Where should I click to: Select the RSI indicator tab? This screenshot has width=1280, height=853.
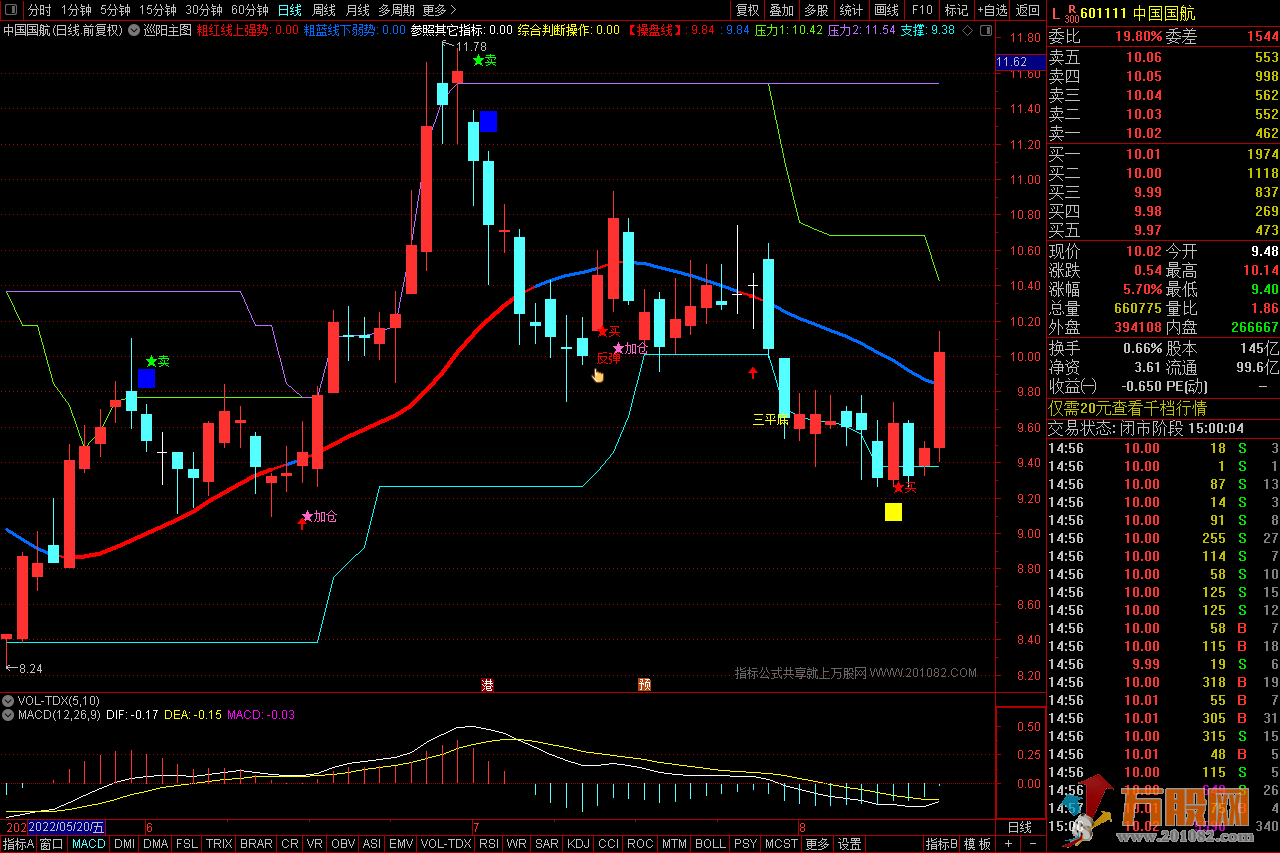point(488,844)
